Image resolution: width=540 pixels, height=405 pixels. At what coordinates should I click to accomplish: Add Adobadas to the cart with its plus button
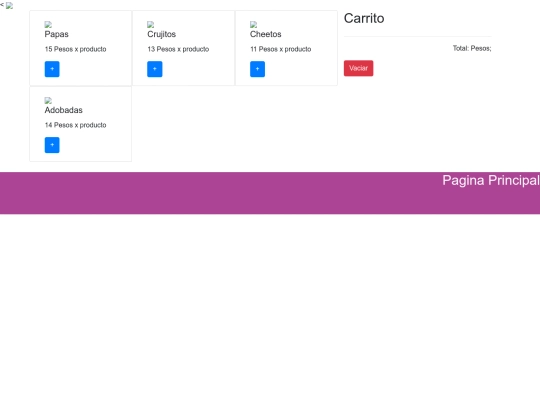[52, 145]
